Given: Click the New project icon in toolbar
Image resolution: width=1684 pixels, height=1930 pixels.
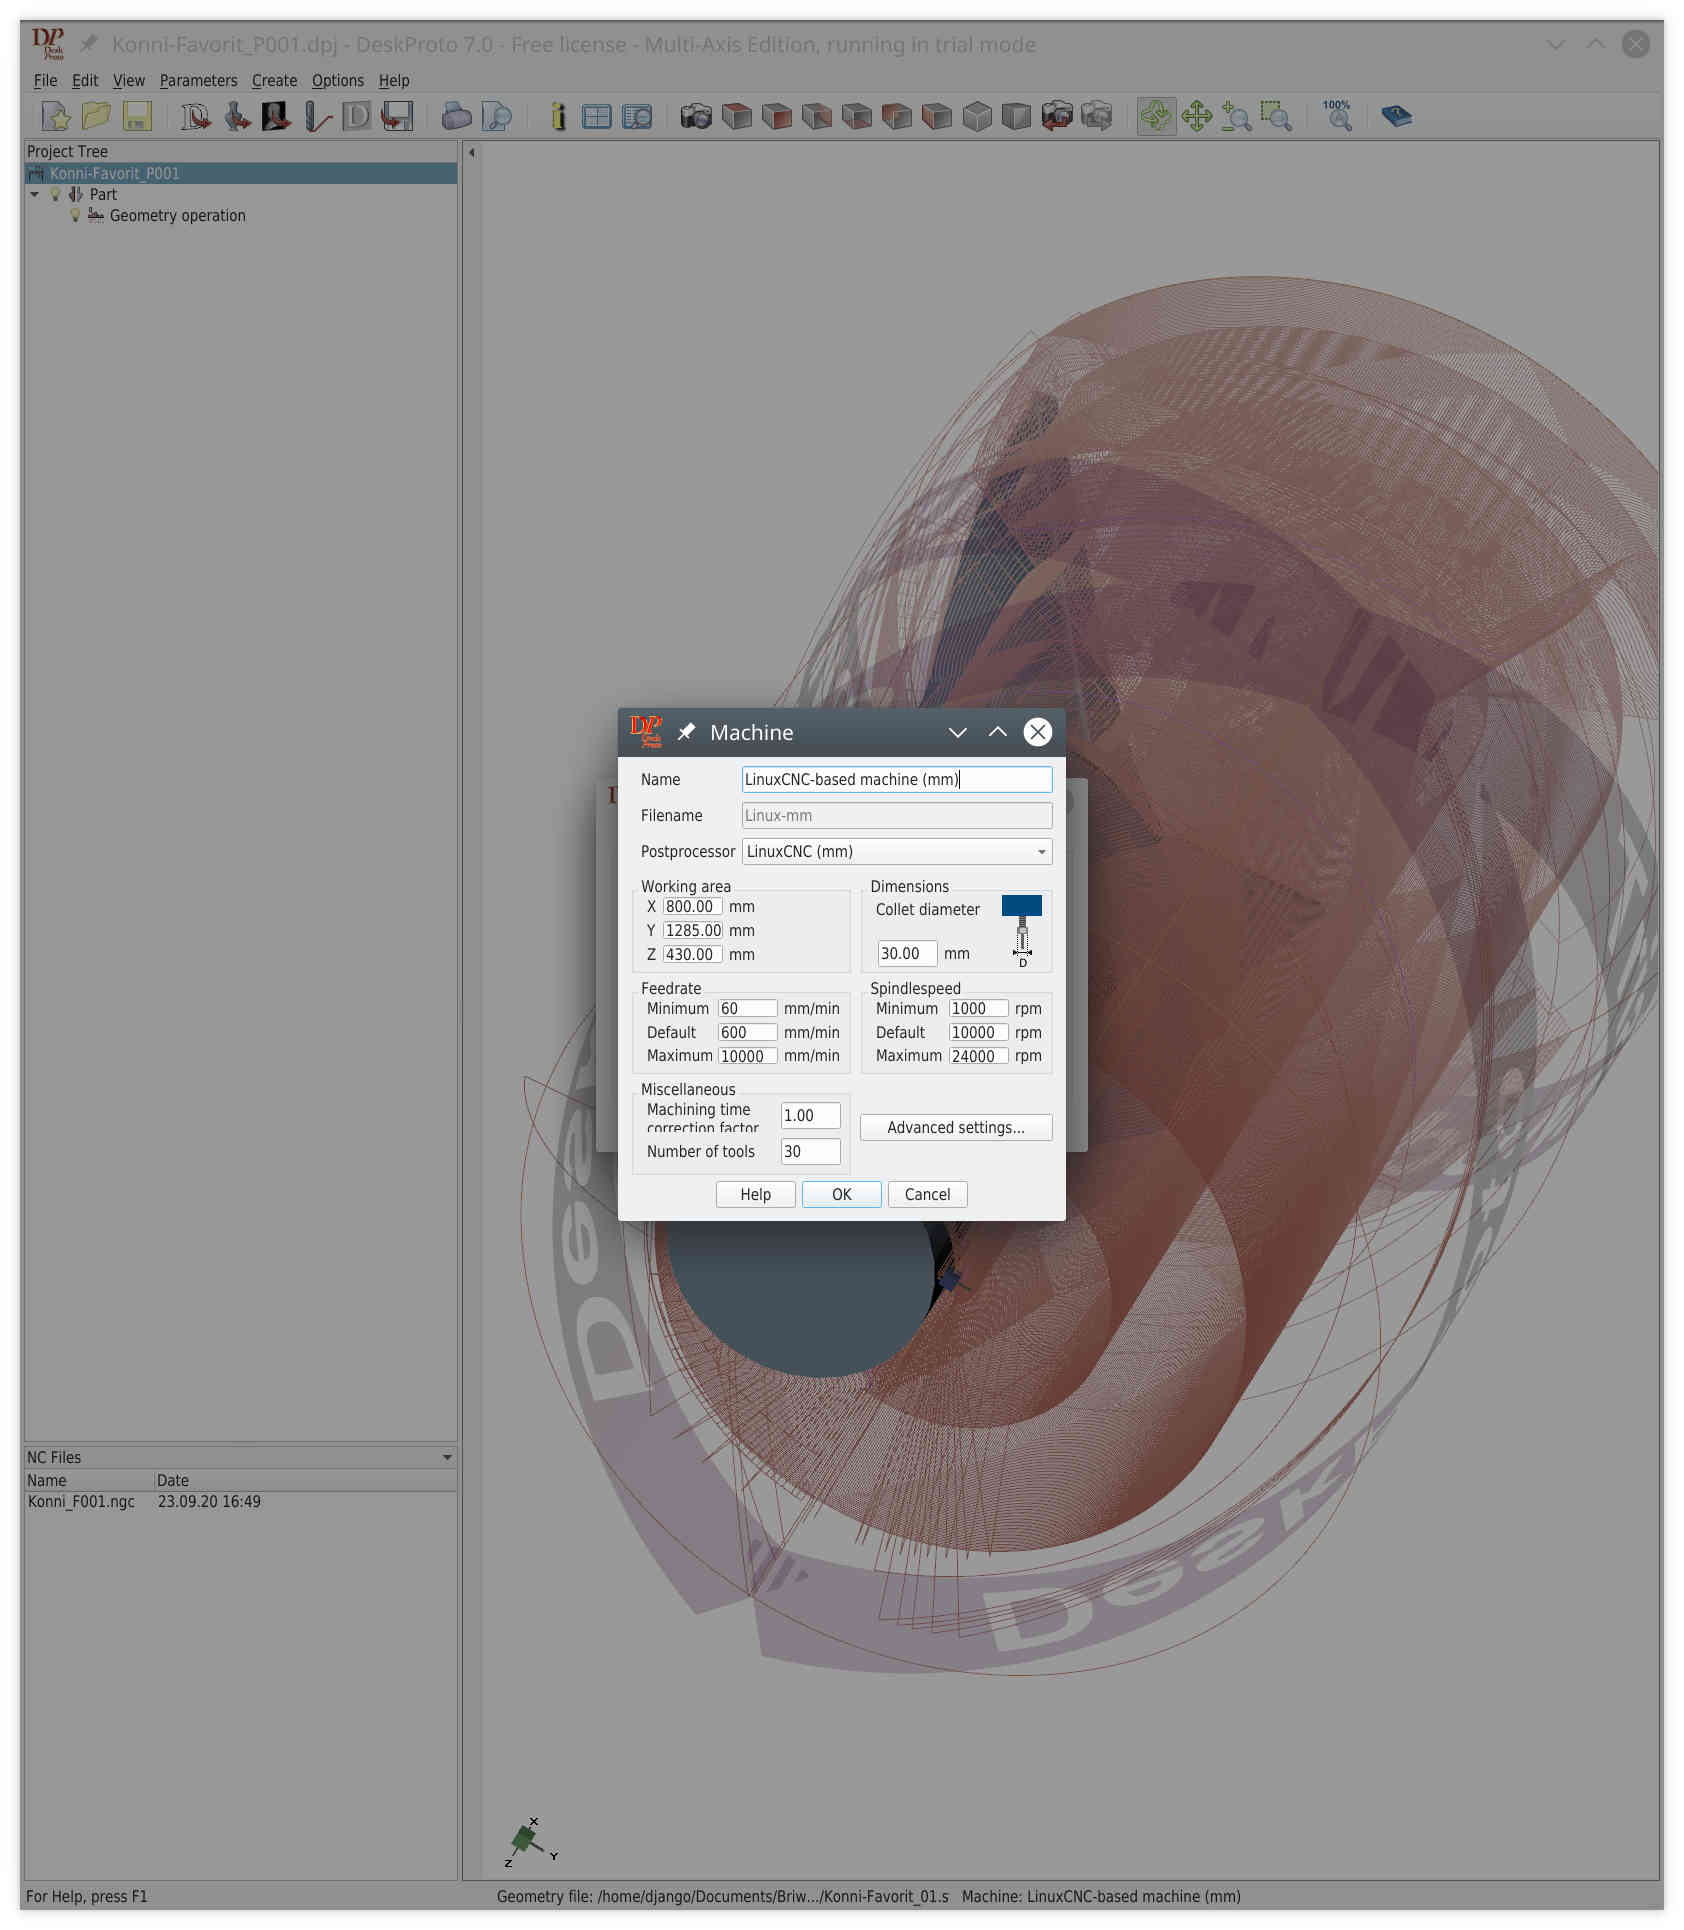Looking at the screenshot, I should tap(56, 116).
